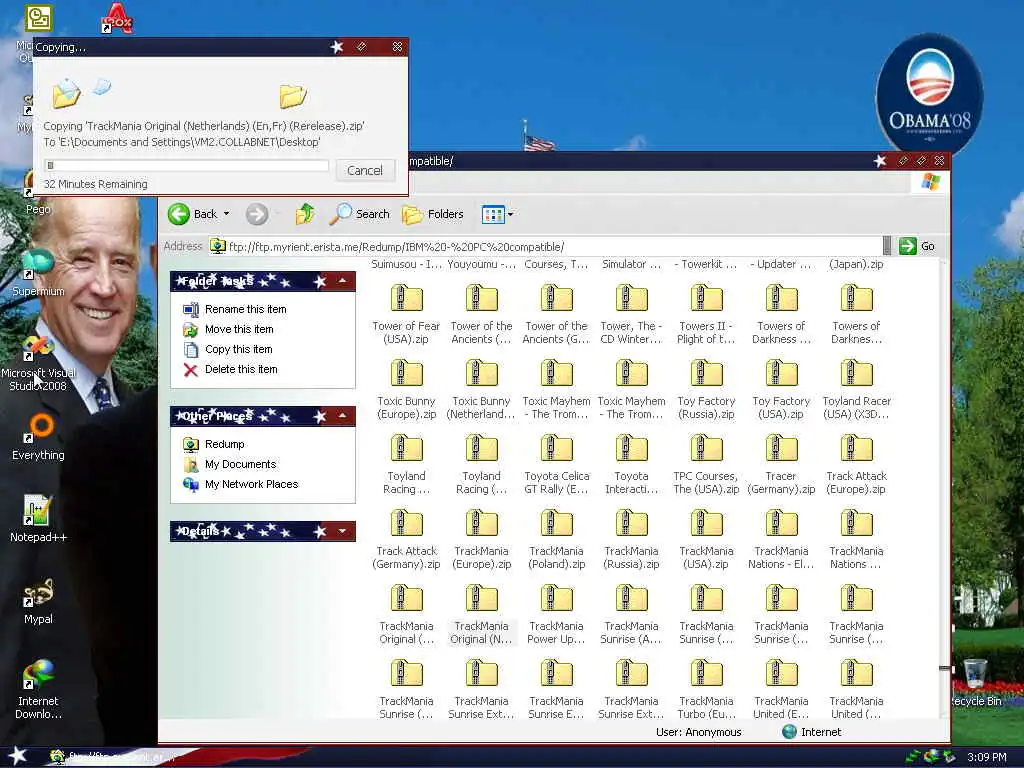The width and height of the screenshot is (1024, 768).
Task: Select TrackMania (Poland).zip file
Action: click(x=556, y=540)
